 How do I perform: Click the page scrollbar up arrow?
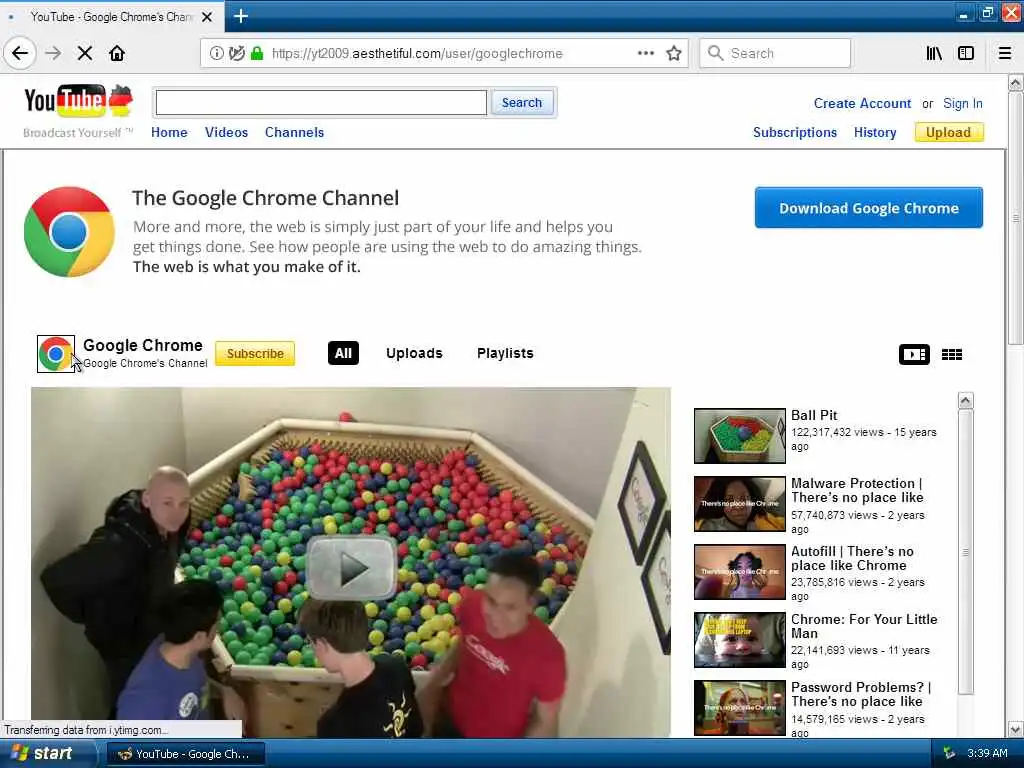pos(1015,83)
